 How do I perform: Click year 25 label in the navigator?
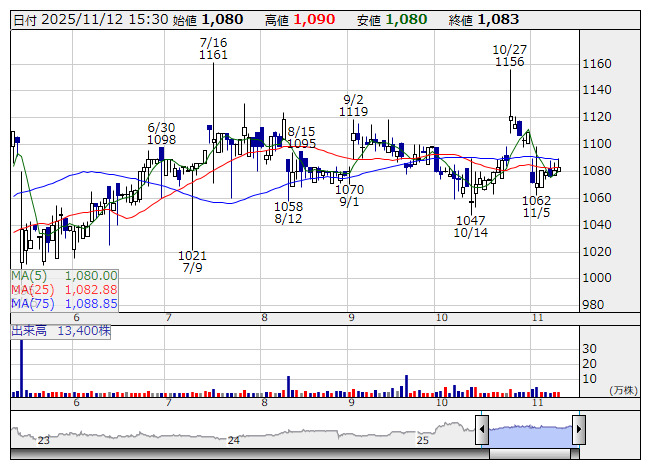point(423,440)
